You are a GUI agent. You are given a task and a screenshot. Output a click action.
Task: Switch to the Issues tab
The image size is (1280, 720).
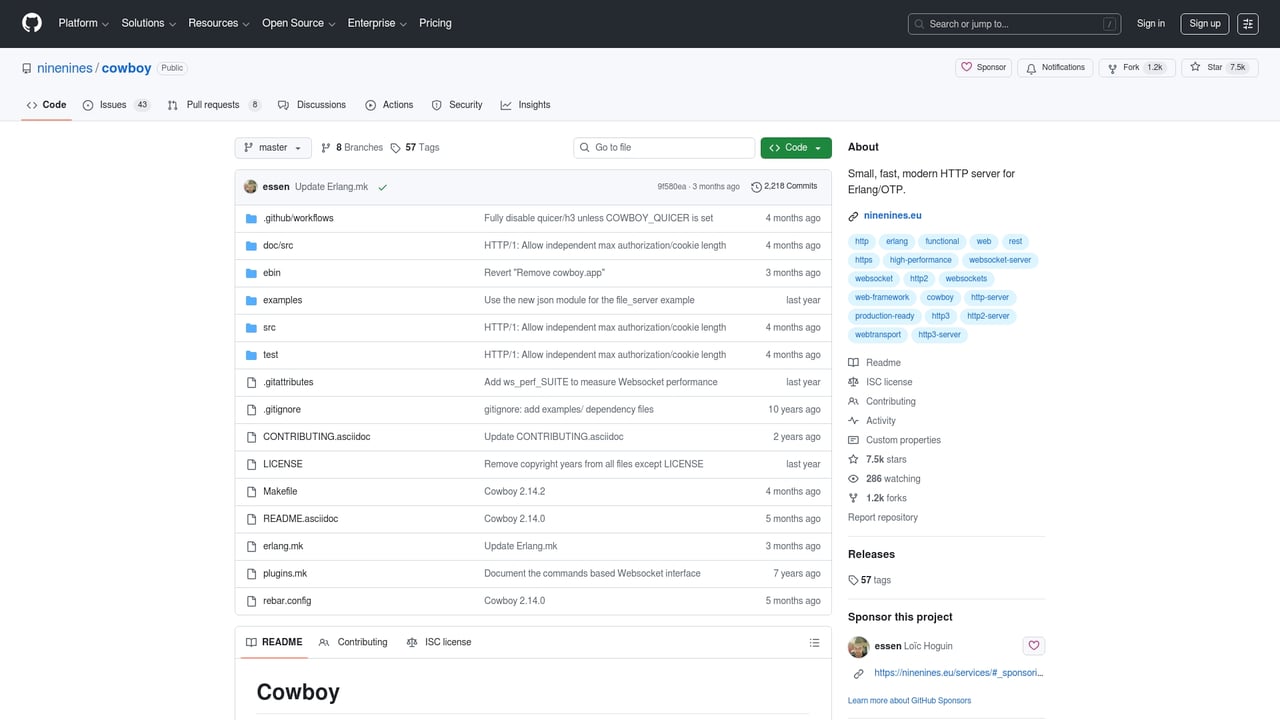[113, 104]
